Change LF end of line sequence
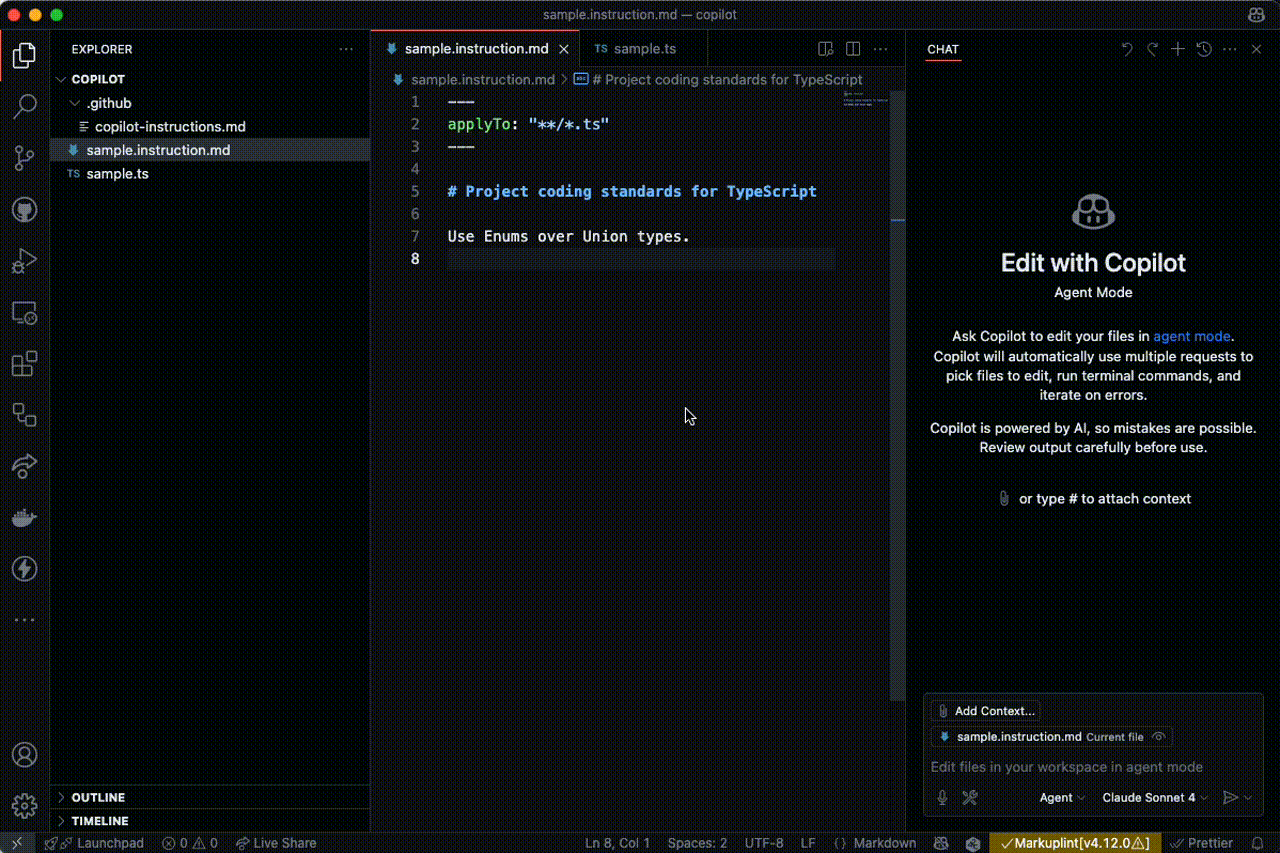1280x853 pixels. coord(808,843)
